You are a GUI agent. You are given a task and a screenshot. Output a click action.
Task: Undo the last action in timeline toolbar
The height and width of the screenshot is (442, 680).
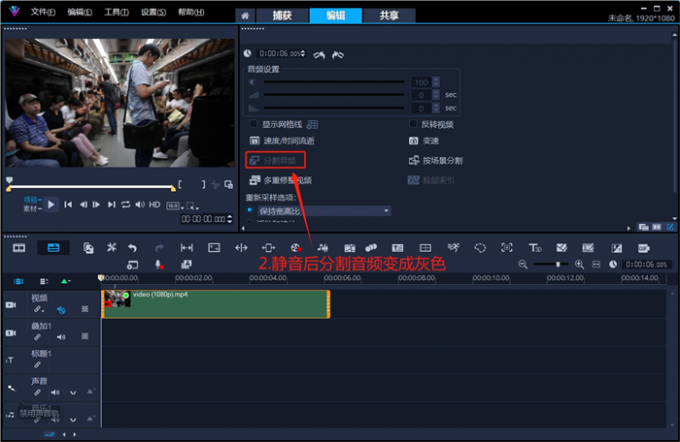tap(132, 248)
